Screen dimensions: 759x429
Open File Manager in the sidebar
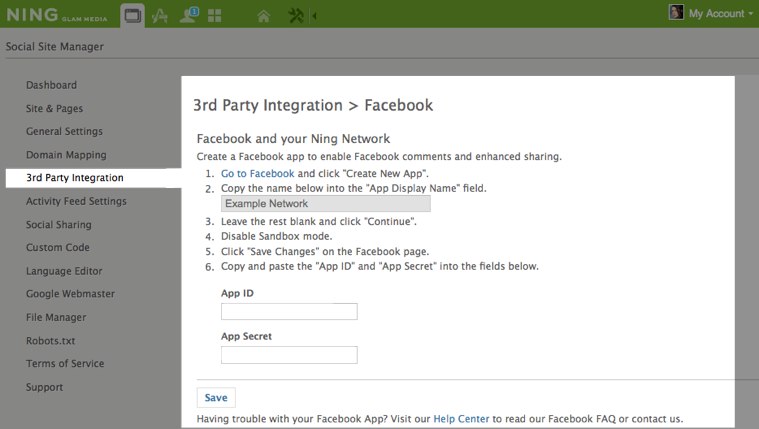56,318
